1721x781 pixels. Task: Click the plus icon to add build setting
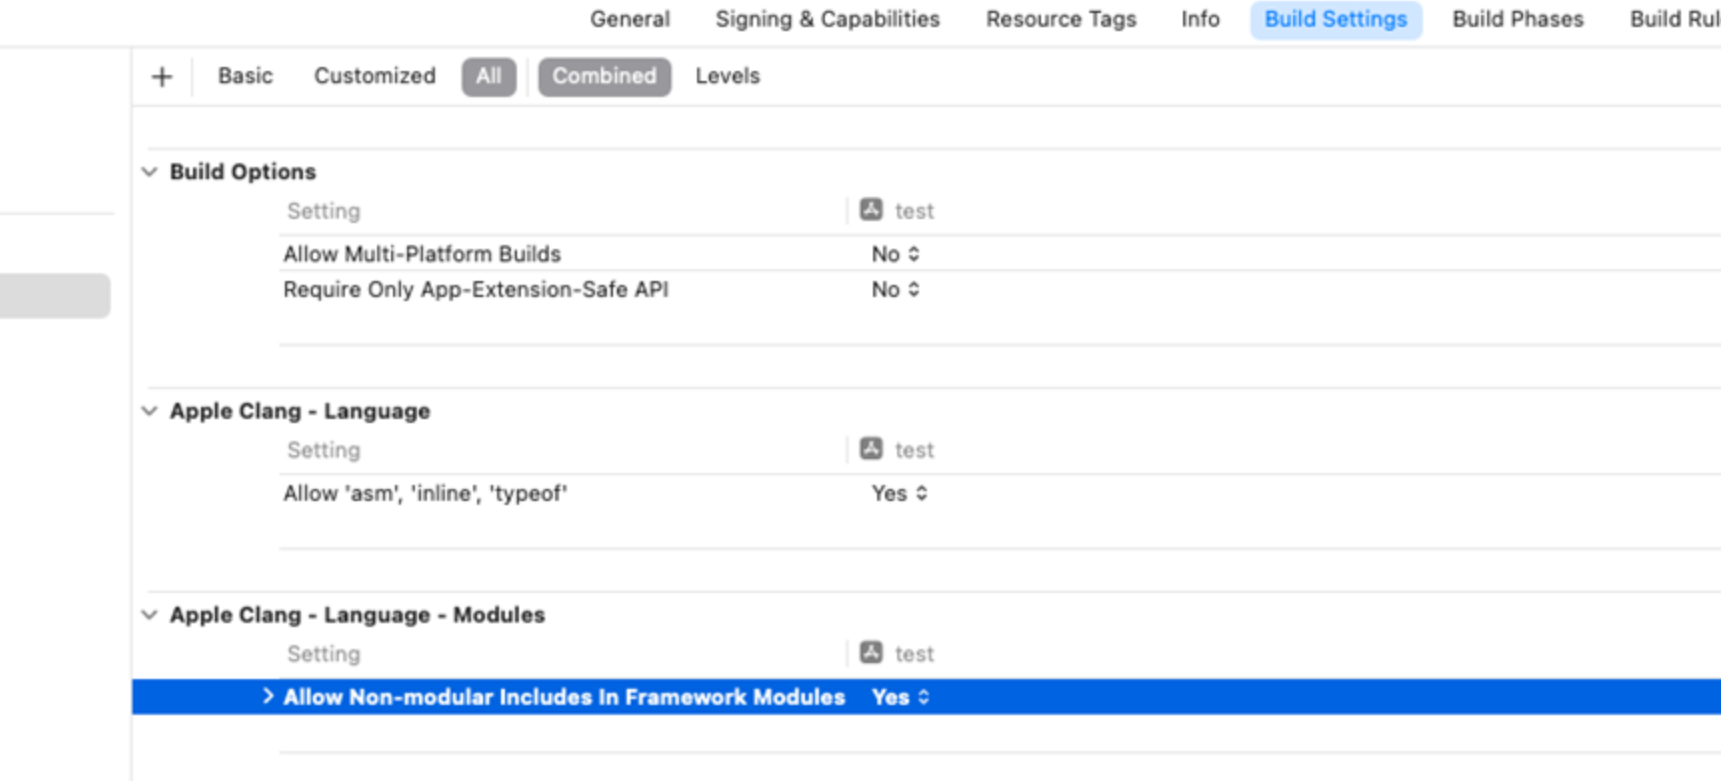point(162,77)
